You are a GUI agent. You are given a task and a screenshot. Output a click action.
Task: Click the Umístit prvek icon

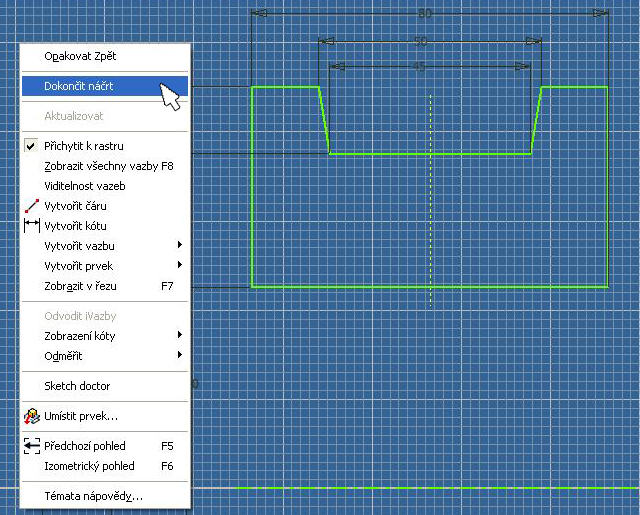31,416
